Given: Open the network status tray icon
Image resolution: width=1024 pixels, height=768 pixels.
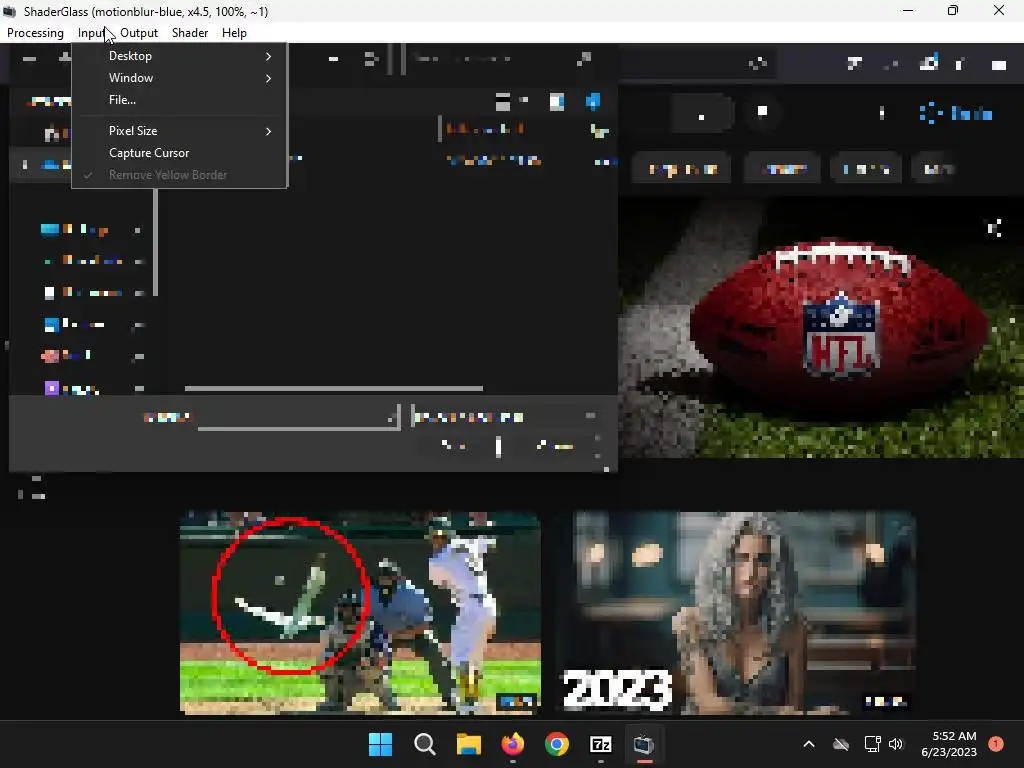Looking at the screenshot, I should [872, 744].
